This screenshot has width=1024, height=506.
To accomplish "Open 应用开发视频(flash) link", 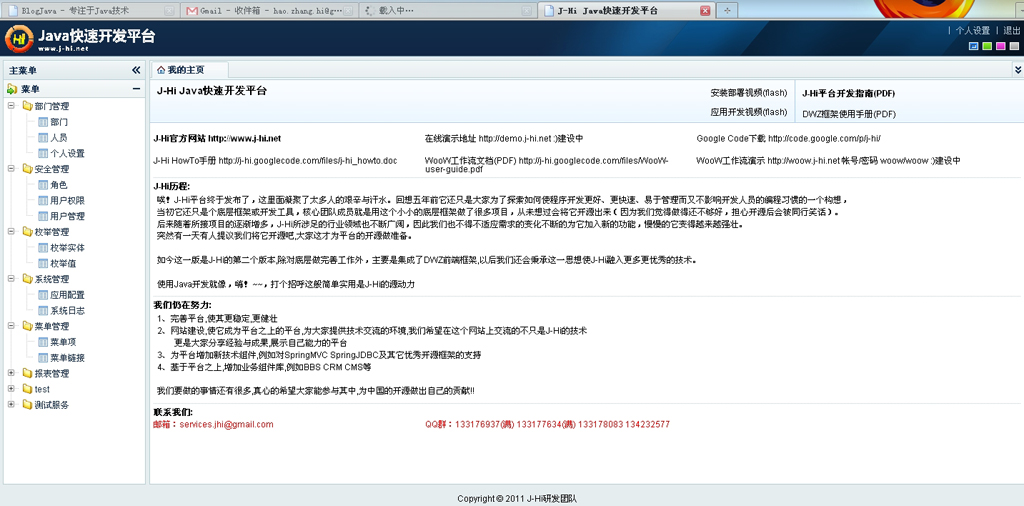I will [748, 112].
